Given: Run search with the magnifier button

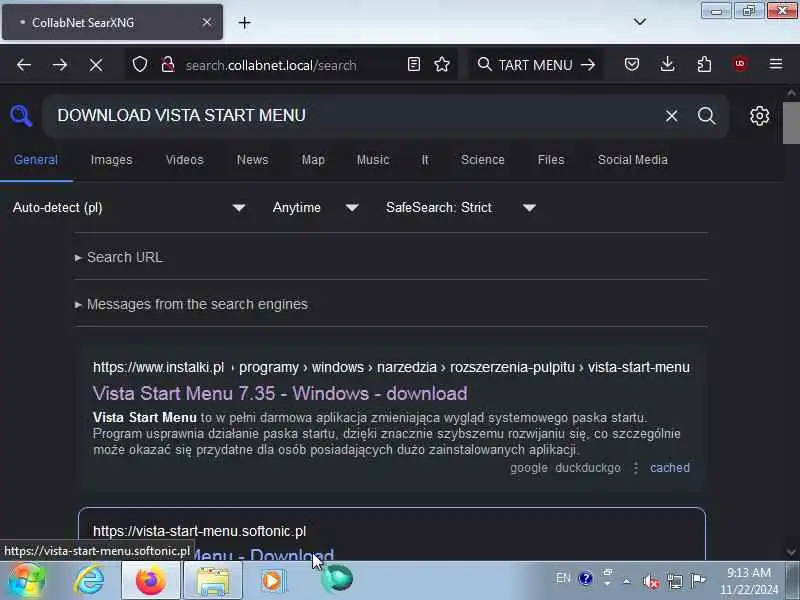Looking at the screenshot, I should pyautogui.click(x=707, y=116).
